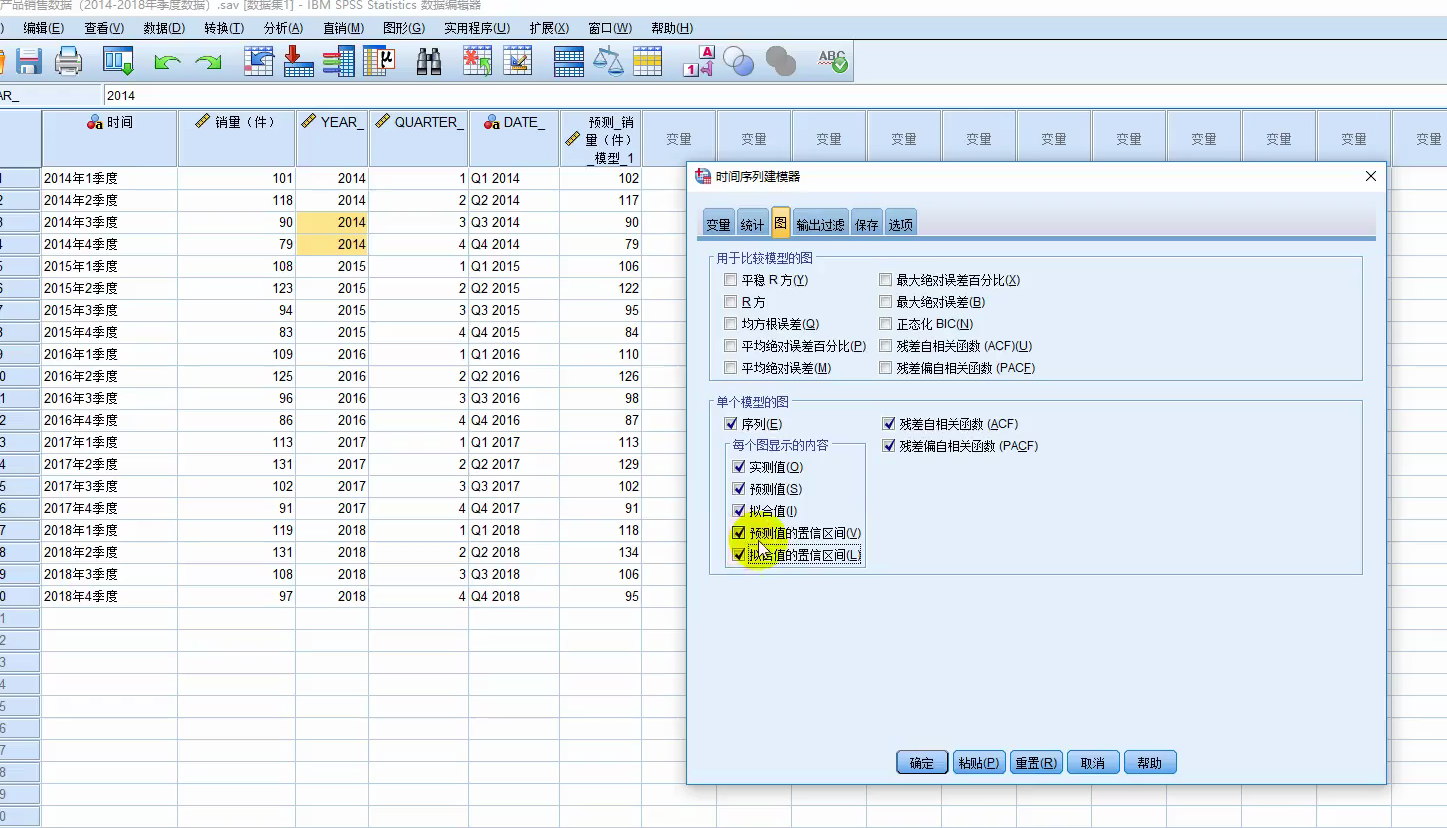The image size is (1447, 828).
Task: Open the 转换(T) menu
Action: pyautogui.click(x=224, y=28)
